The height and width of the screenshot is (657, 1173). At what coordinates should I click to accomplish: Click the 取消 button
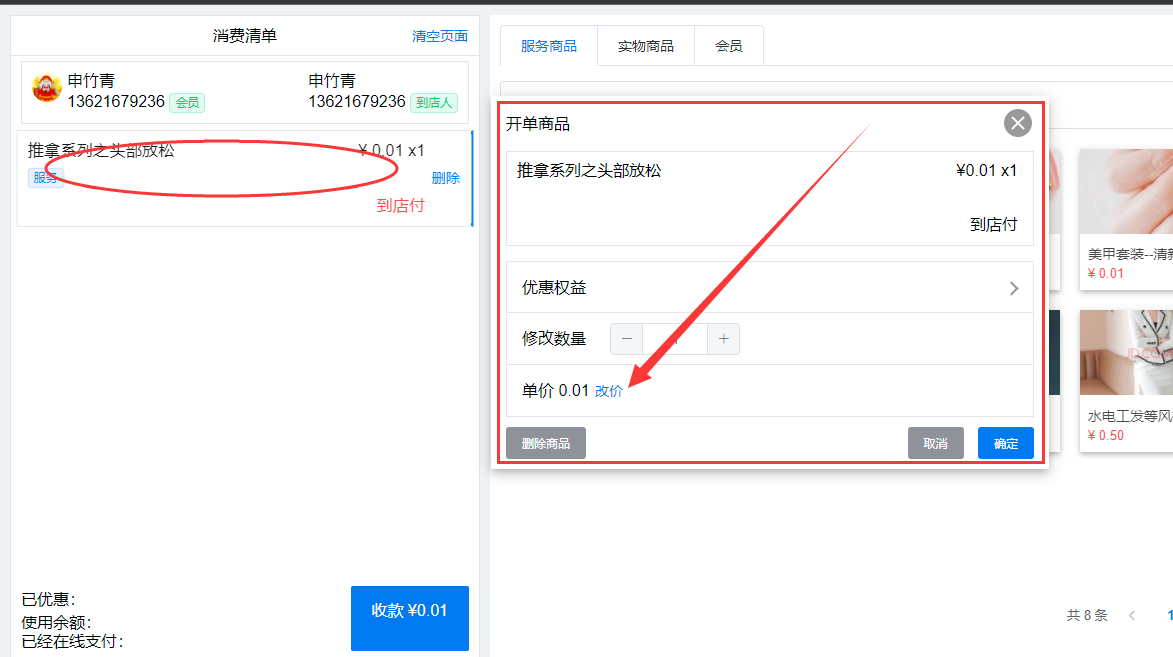click(x=935, y=443)
